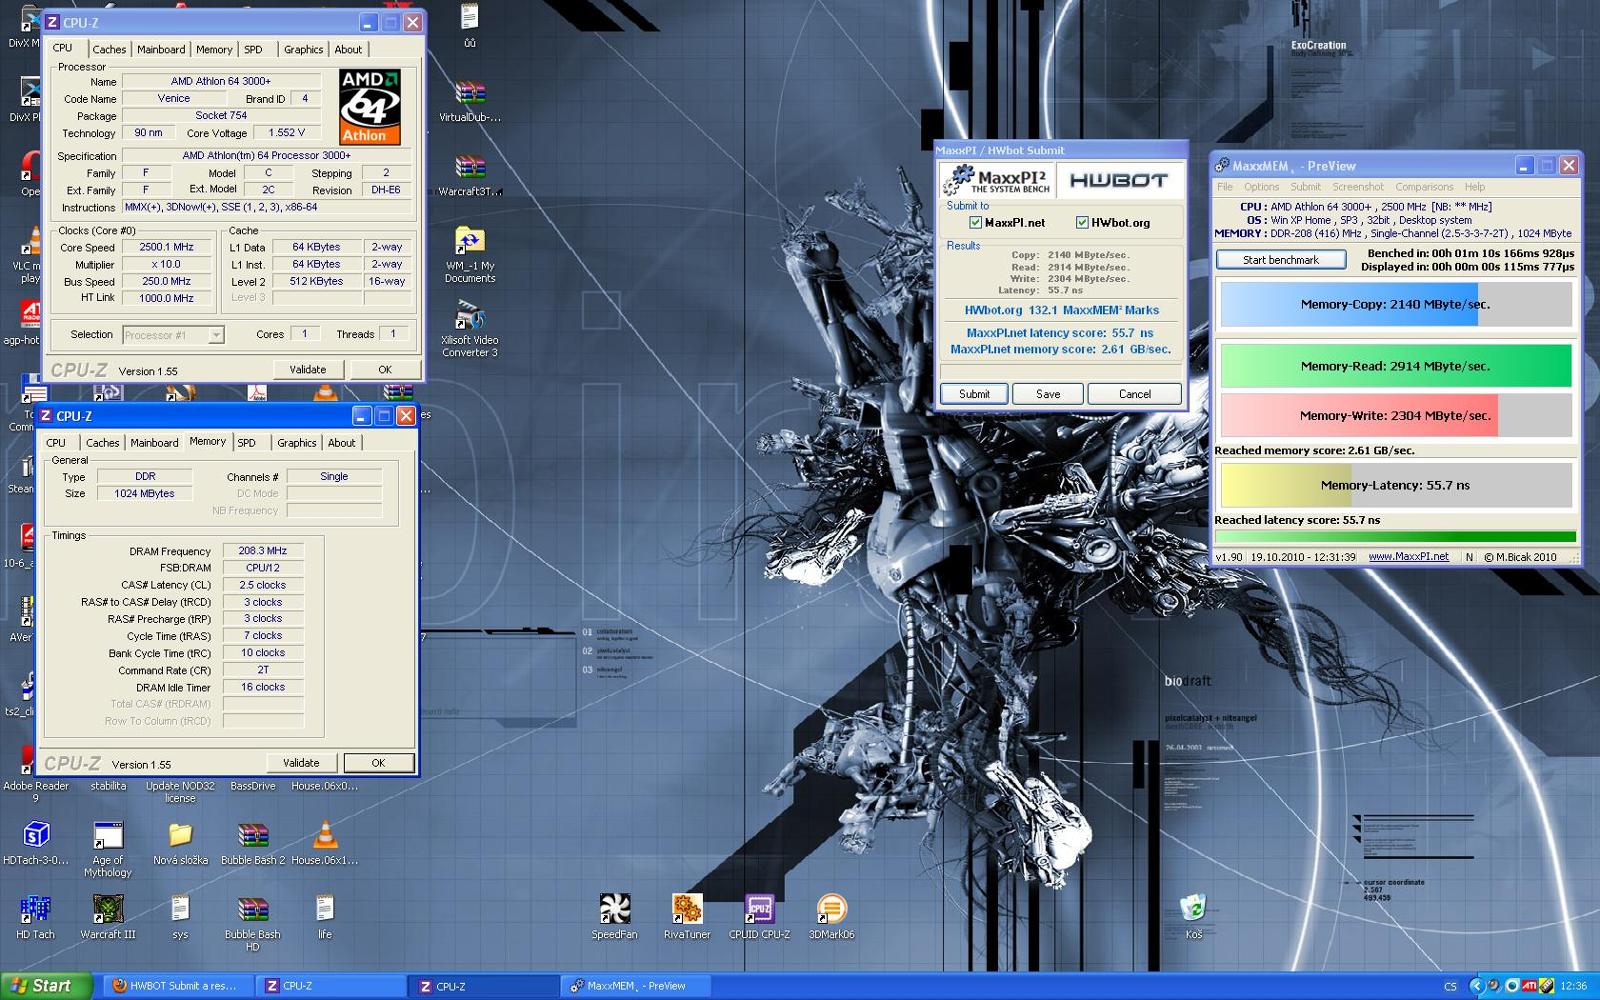
Task: Click memory Size 1024 MBytes value
Action: pos(145,494)
